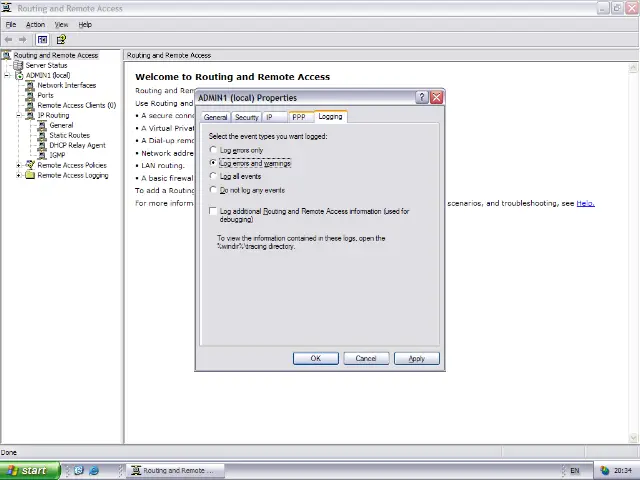Switch to the Security tab

[x=247, y=117]
